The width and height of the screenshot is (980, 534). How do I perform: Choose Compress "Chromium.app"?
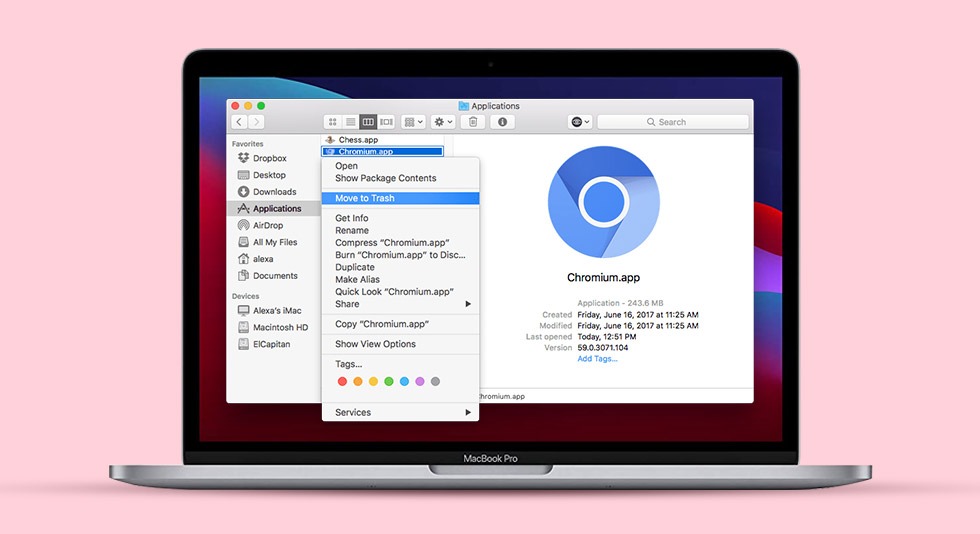pyautogui.click(x=400, y=243)
